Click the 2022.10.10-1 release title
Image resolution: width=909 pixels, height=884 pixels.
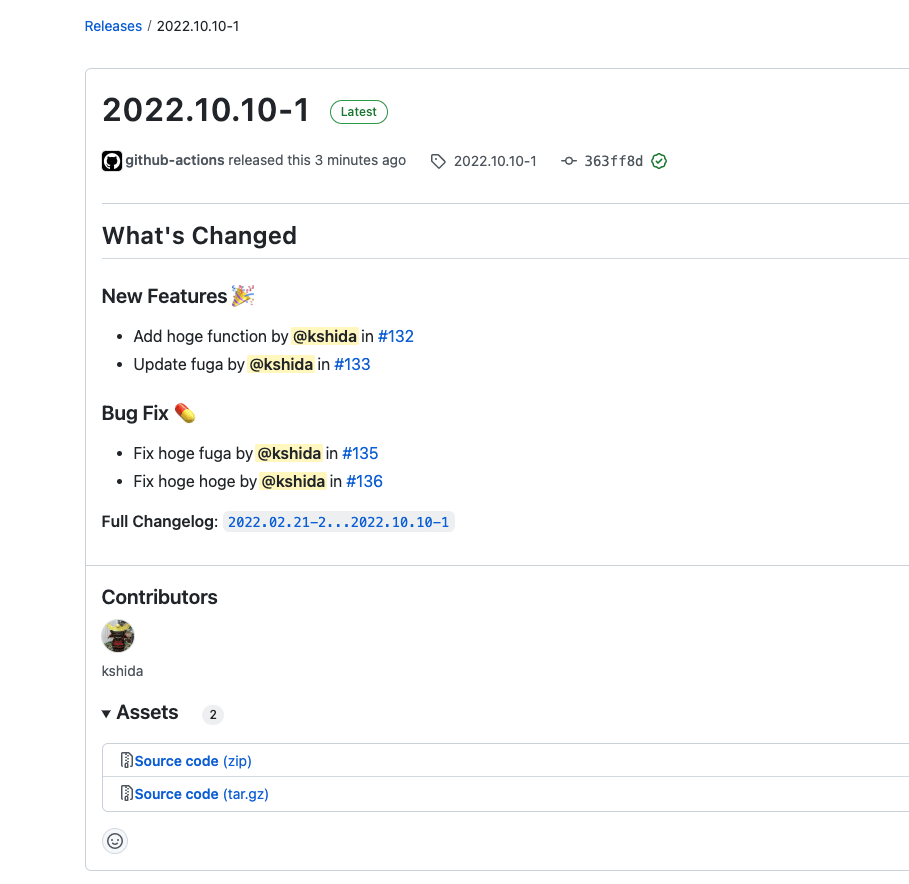(206, 110)
